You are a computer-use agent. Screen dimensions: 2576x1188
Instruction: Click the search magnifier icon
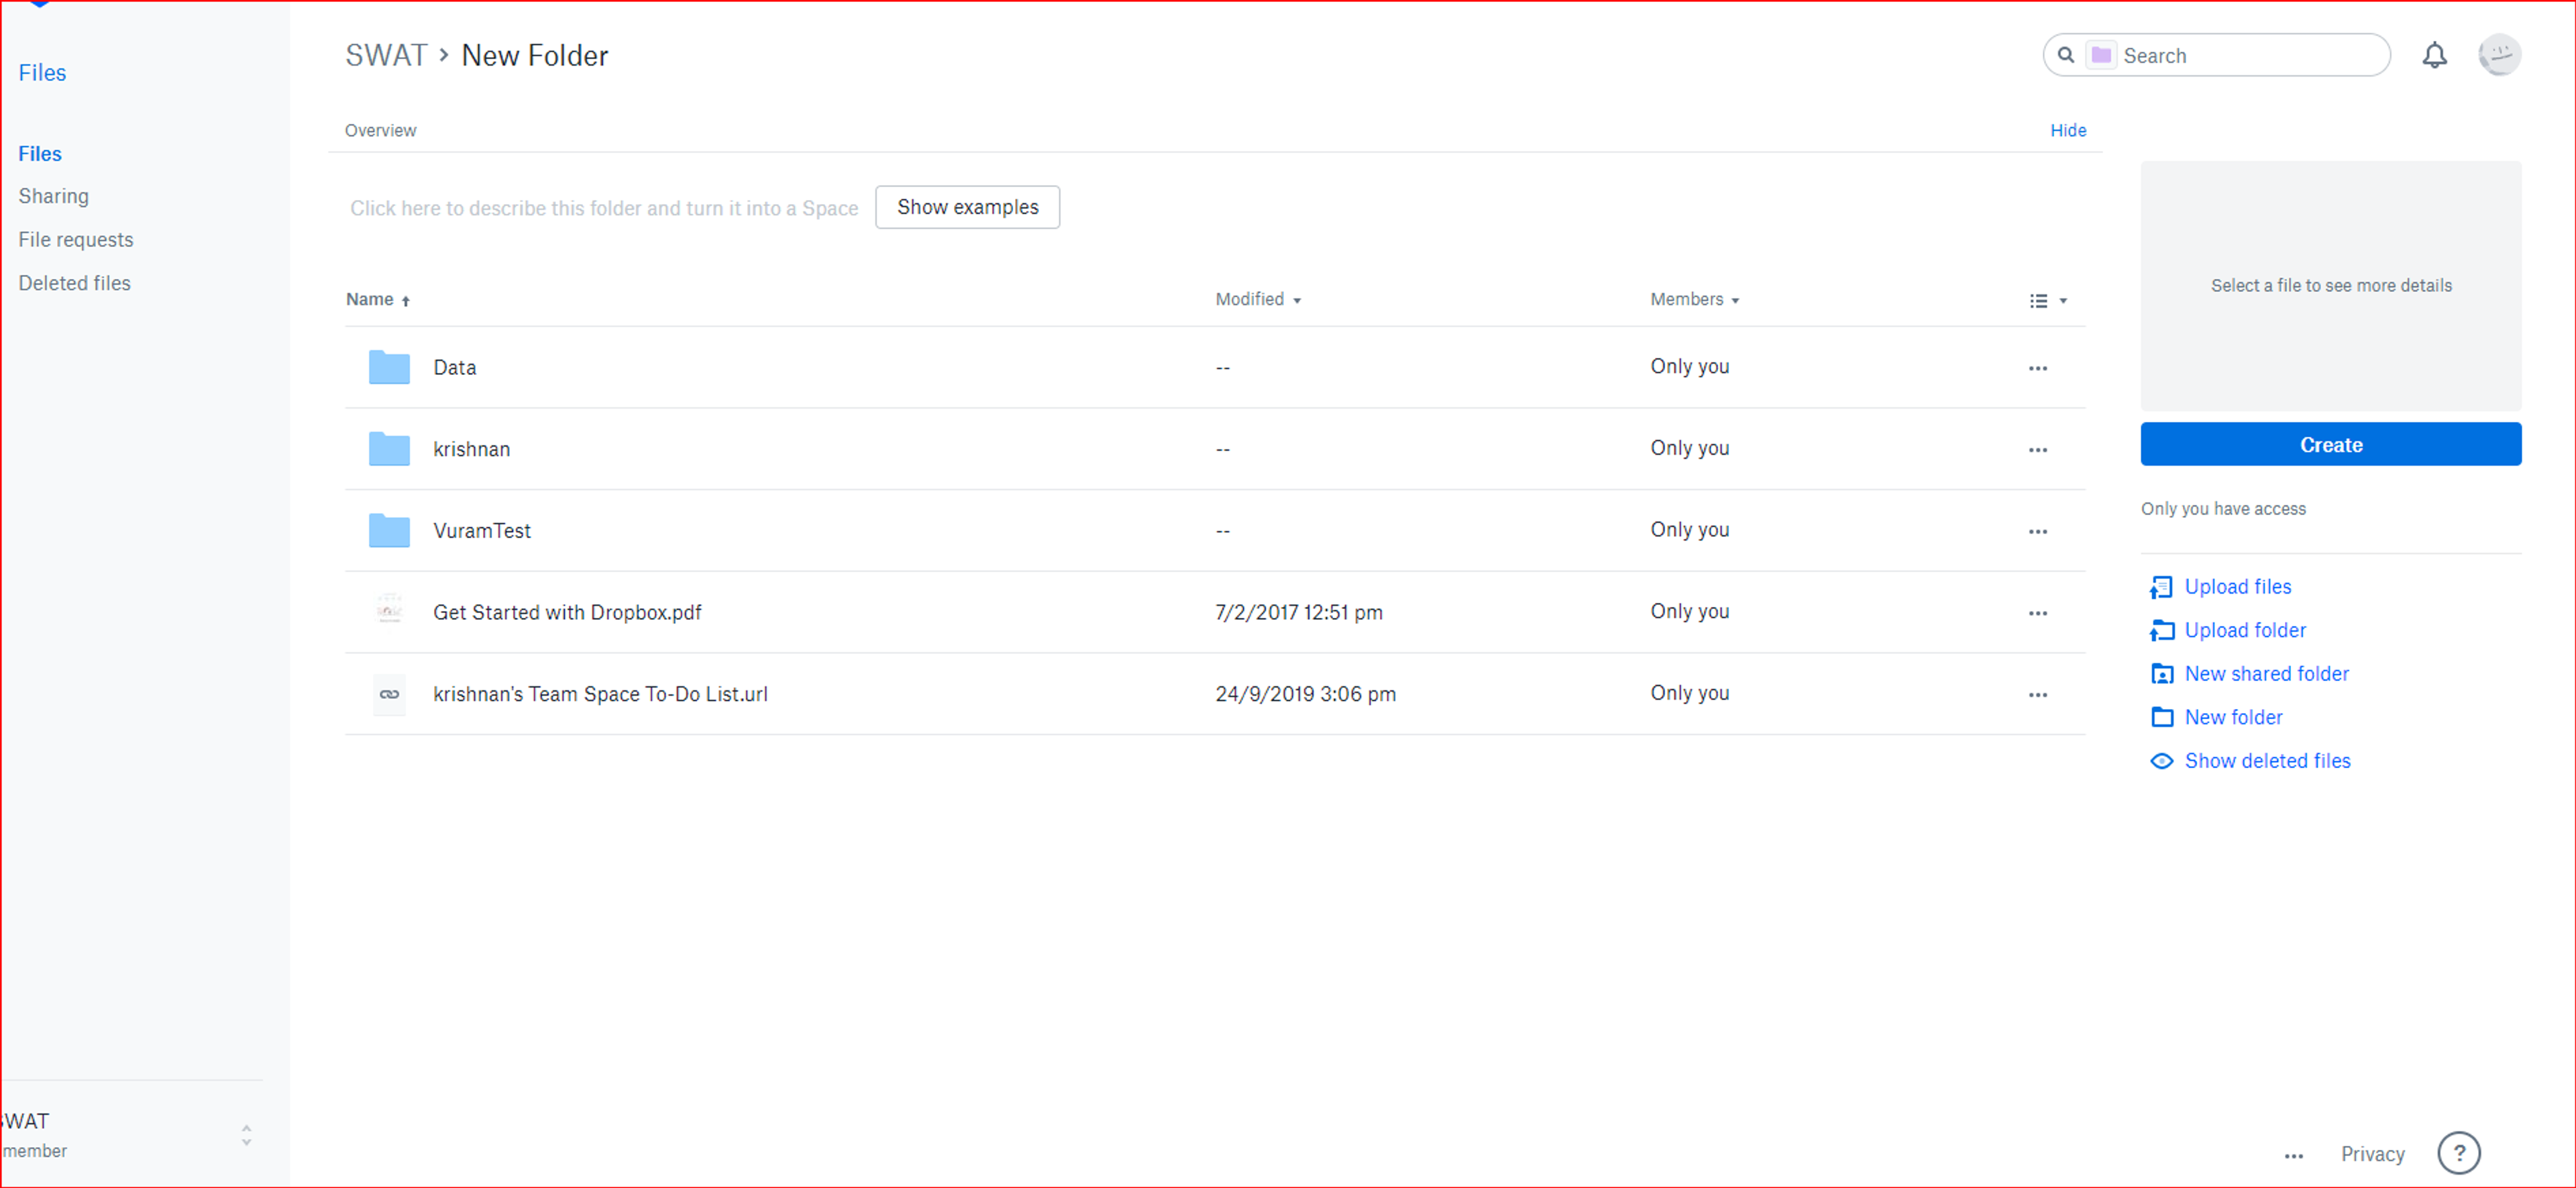click(x=2065, y=55)
